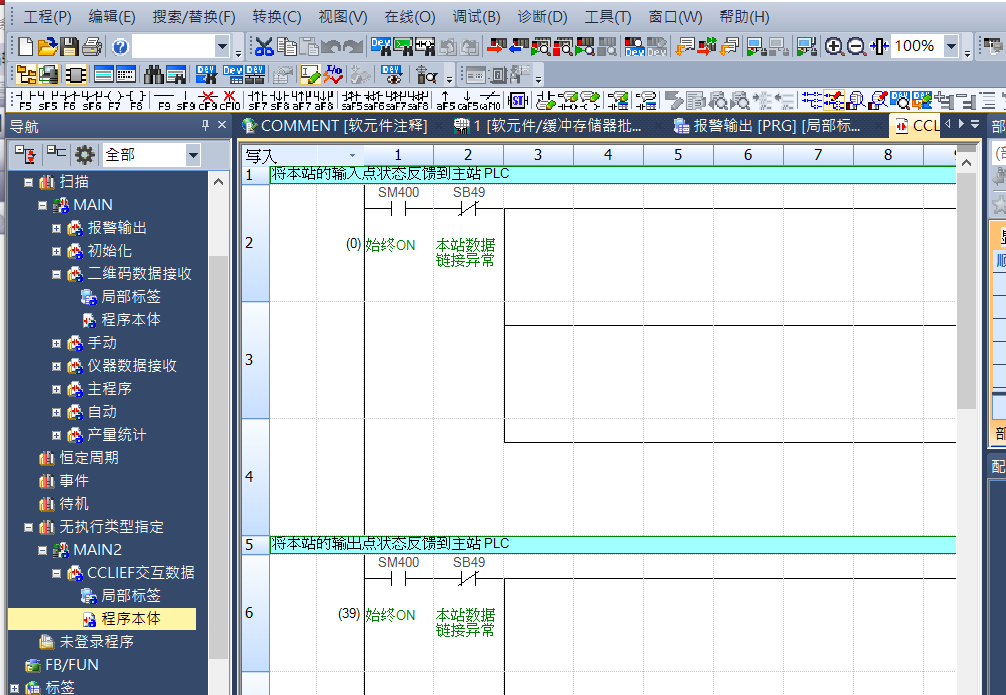Expand the 报警输出 tree node
This screenshot has height=695, width=1006.
(x=57, y=228)
